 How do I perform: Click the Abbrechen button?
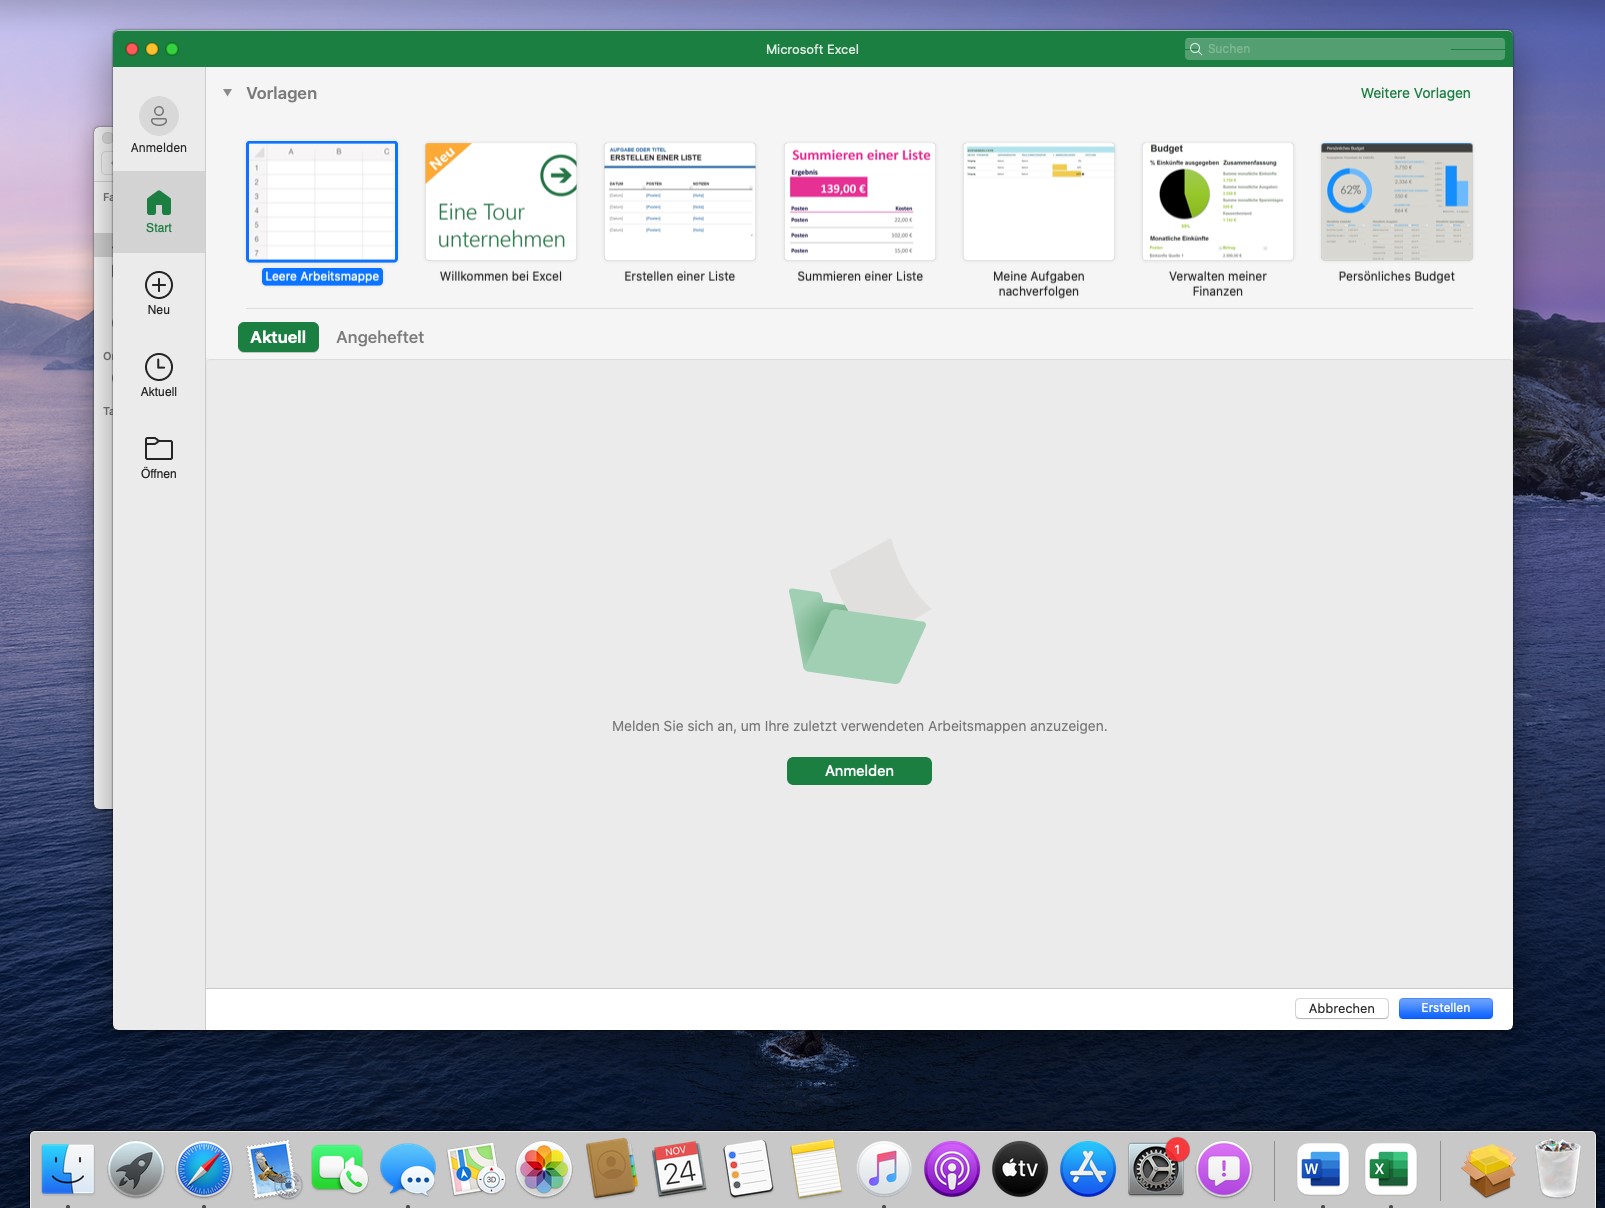(x=1341, y=1008)
